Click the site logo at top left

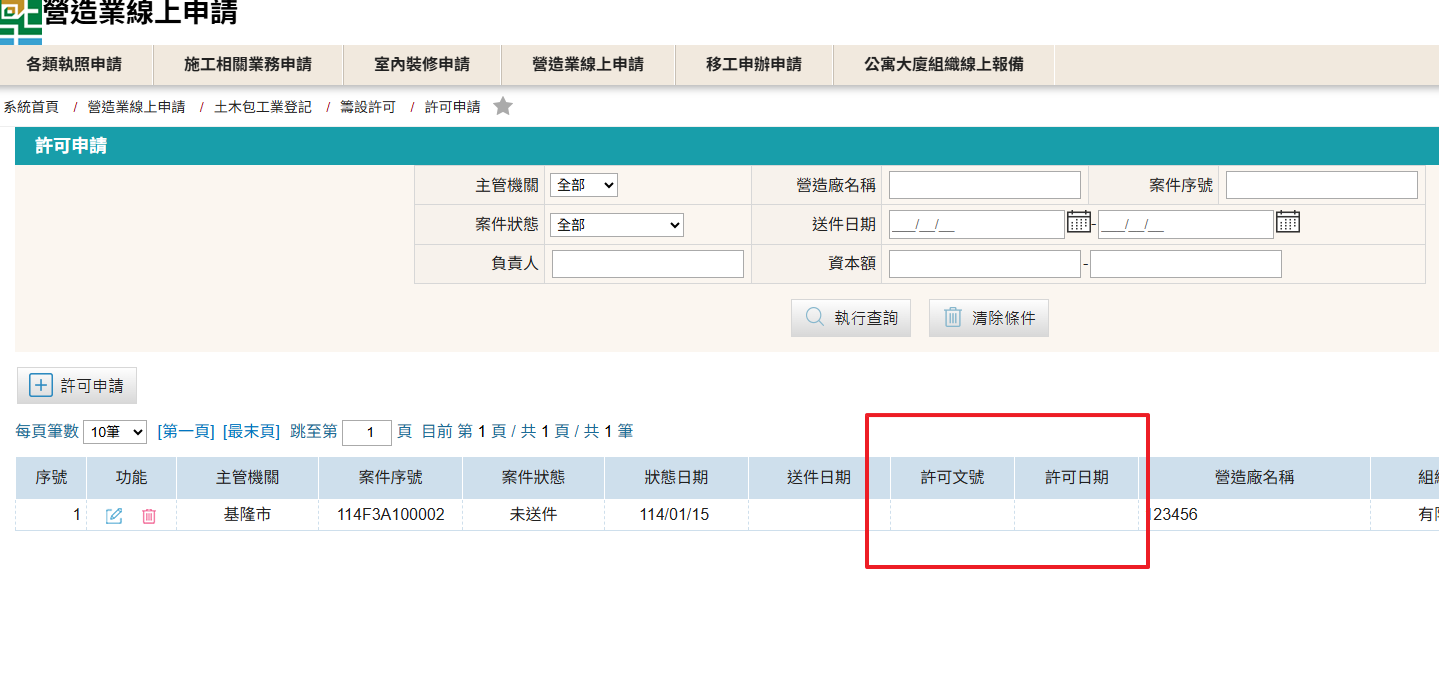[x=21, y=20]
